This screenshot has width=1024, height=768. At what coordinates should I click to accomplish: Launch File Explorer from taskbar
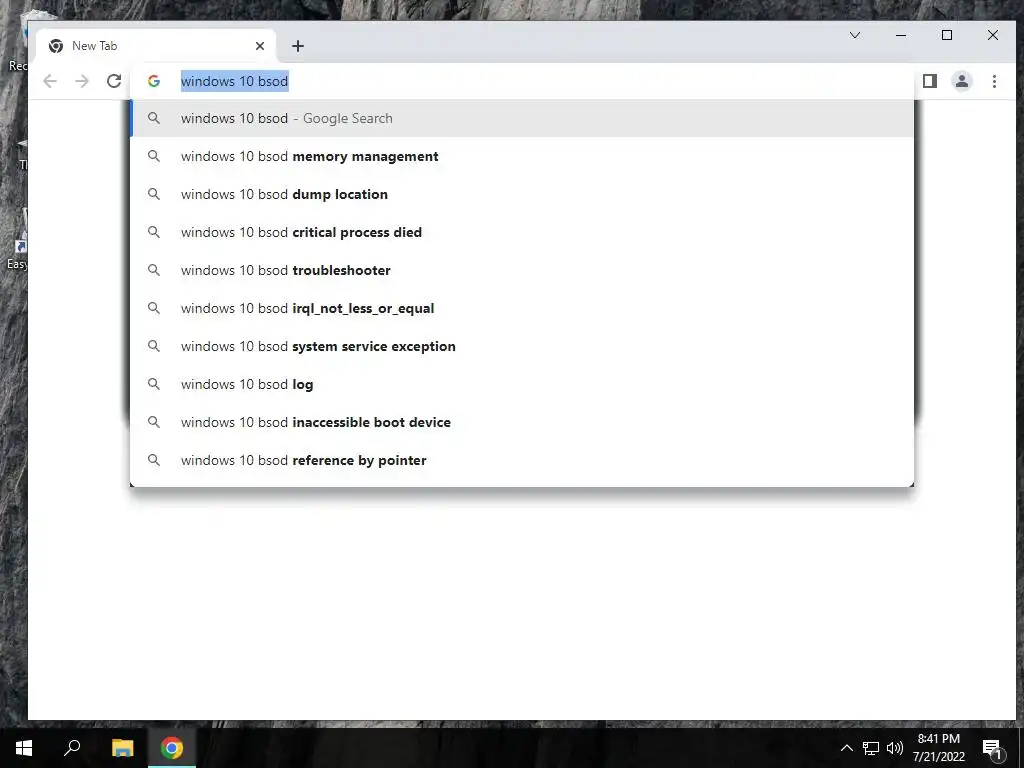(122, 748)
